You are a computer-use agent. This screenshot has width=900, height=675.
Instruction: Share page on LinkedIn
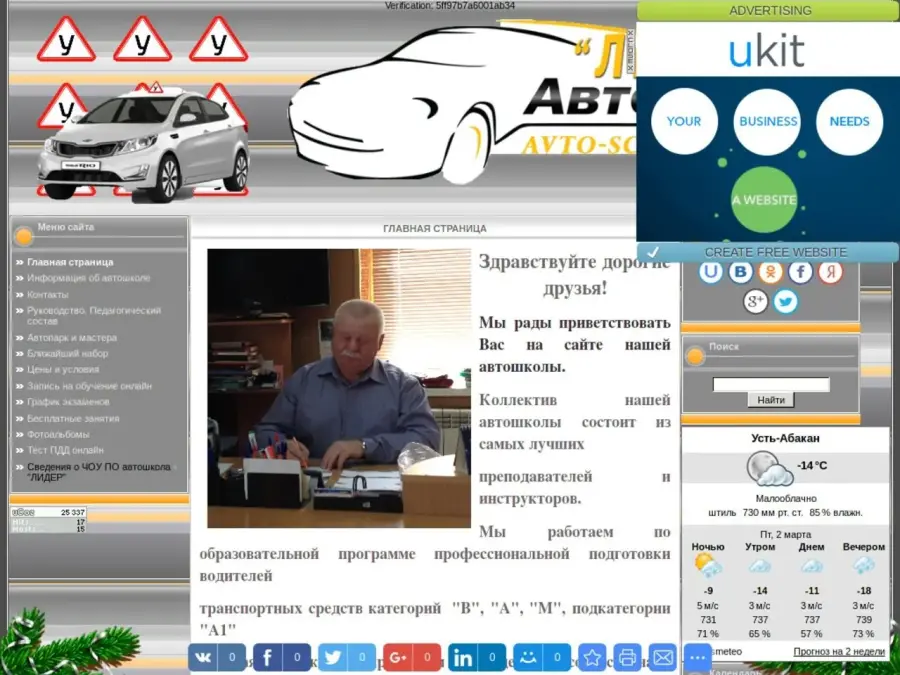[x=463, y=657]
